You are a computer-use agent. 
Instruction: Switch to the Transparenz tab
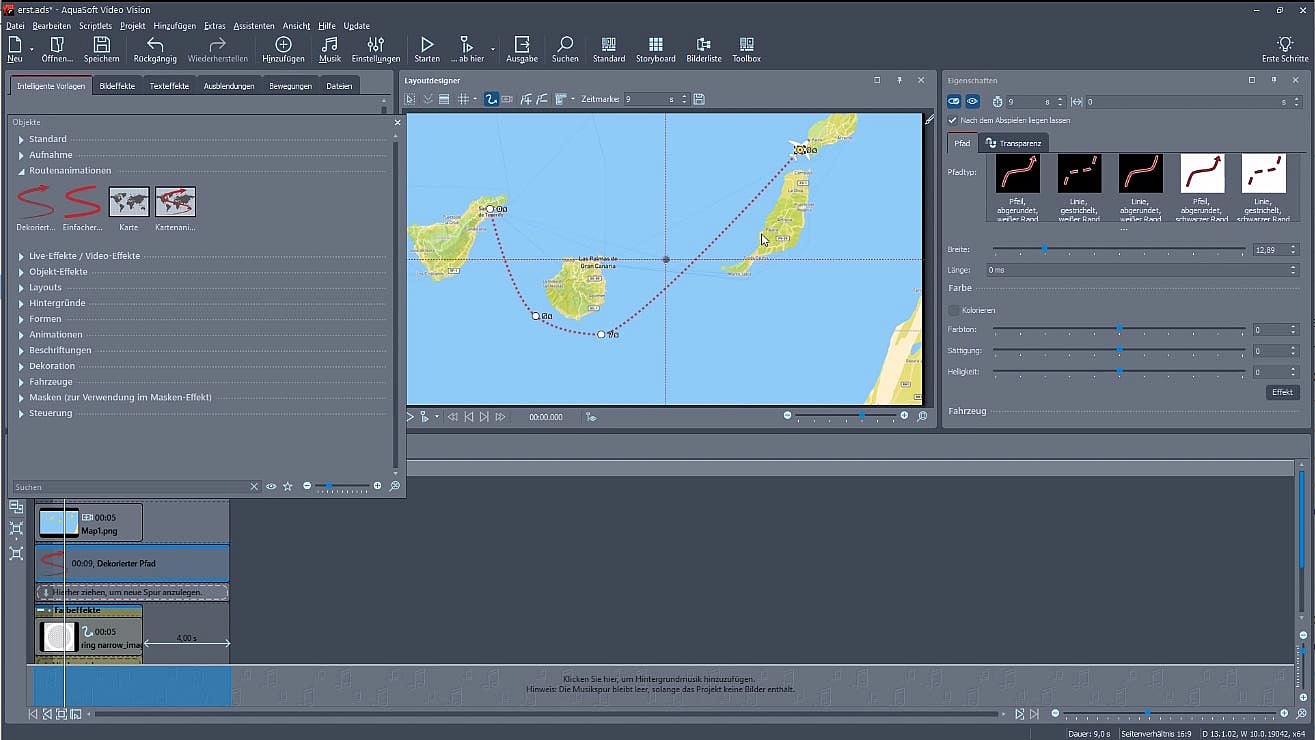1014,143
